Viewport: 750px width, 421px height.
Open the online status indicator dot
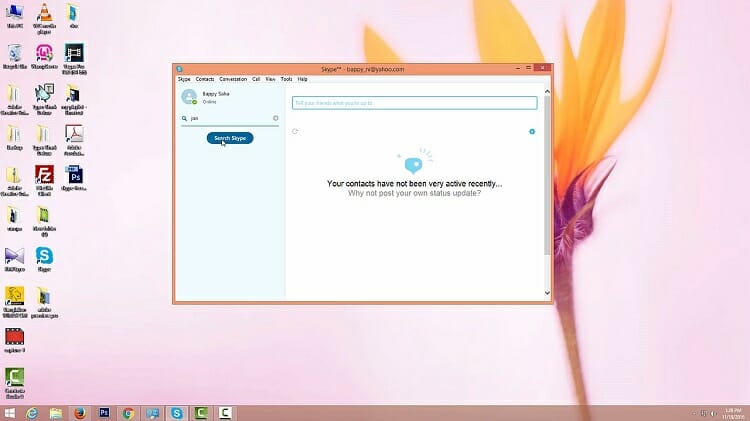click(x=195, y=102)
